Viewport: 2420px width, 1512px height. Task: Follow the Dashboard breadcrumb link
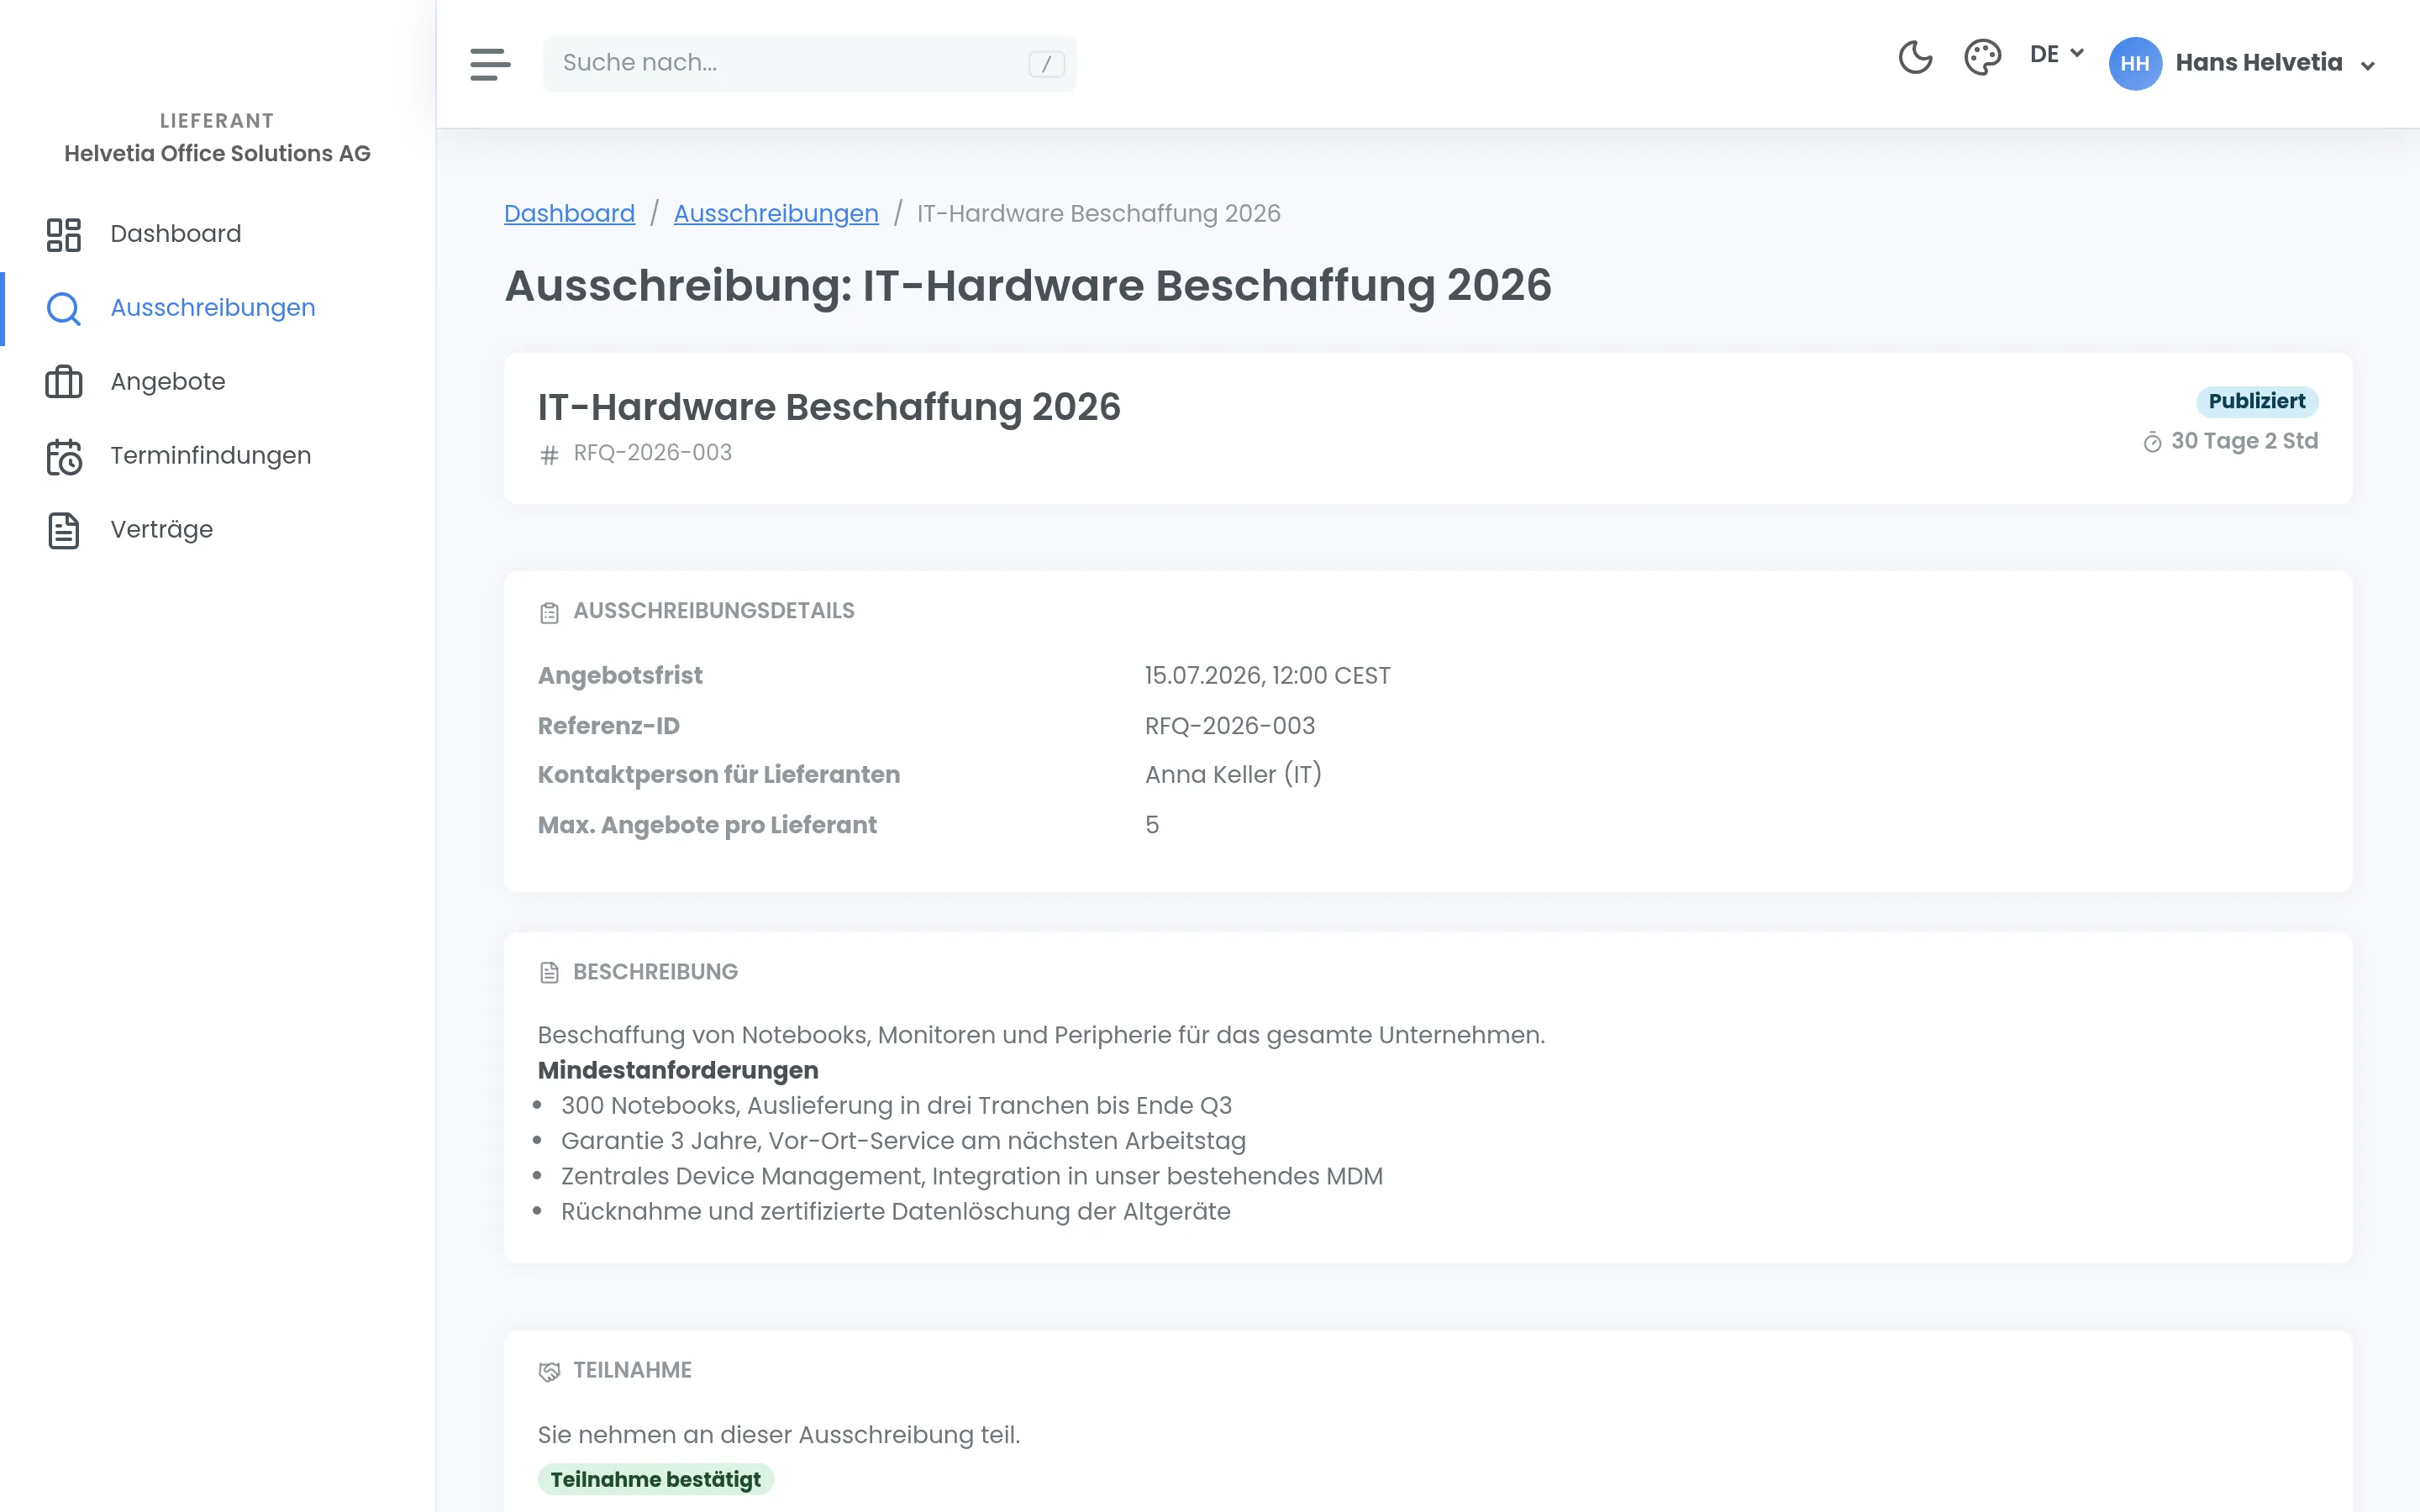click(x=569, y=213)
